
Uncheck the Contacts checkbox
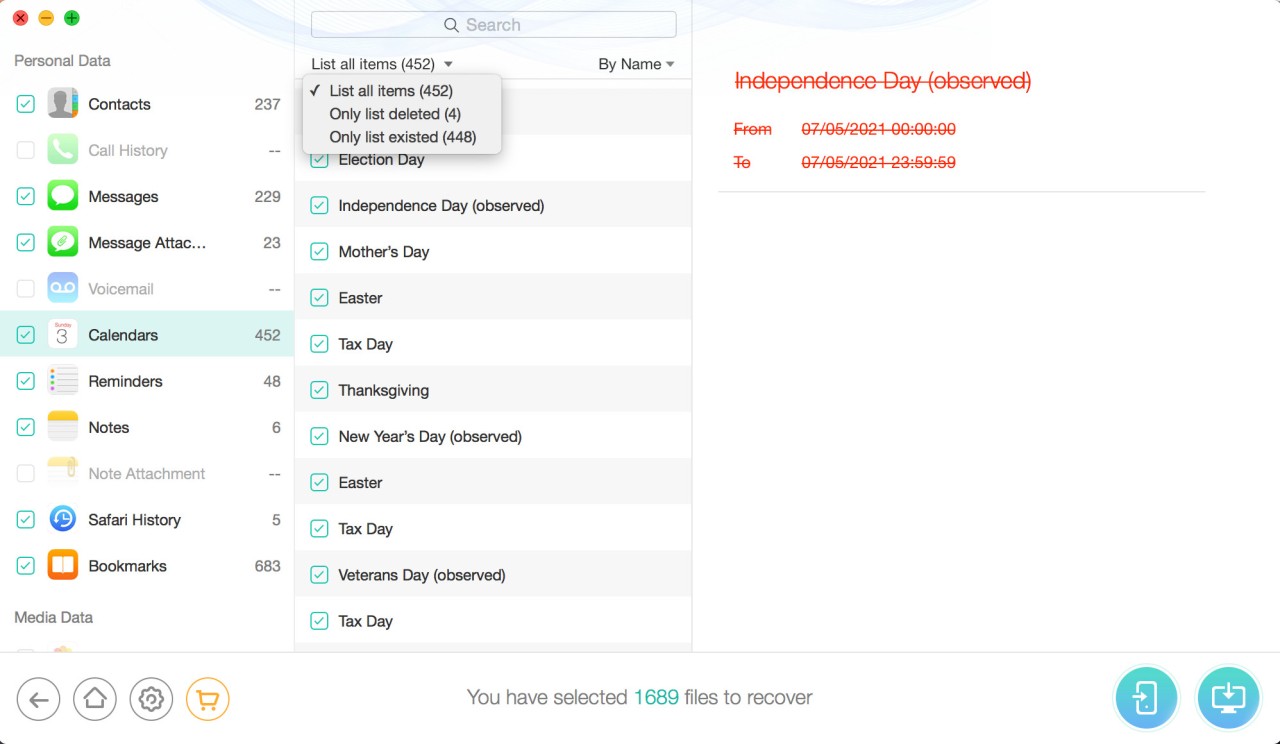pos(26,104)
